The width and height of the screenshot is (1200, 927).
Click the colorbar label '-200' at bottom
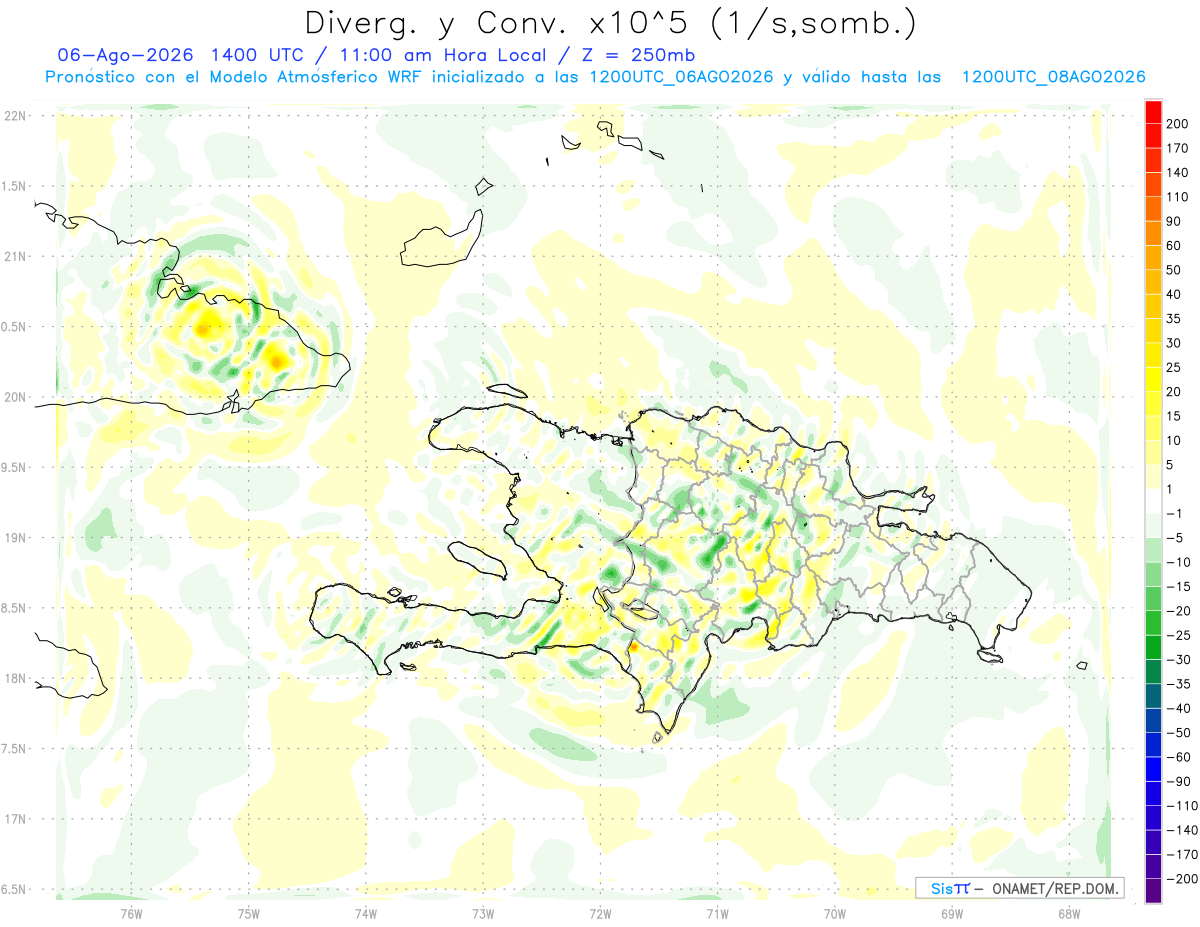pos(1180,879)
